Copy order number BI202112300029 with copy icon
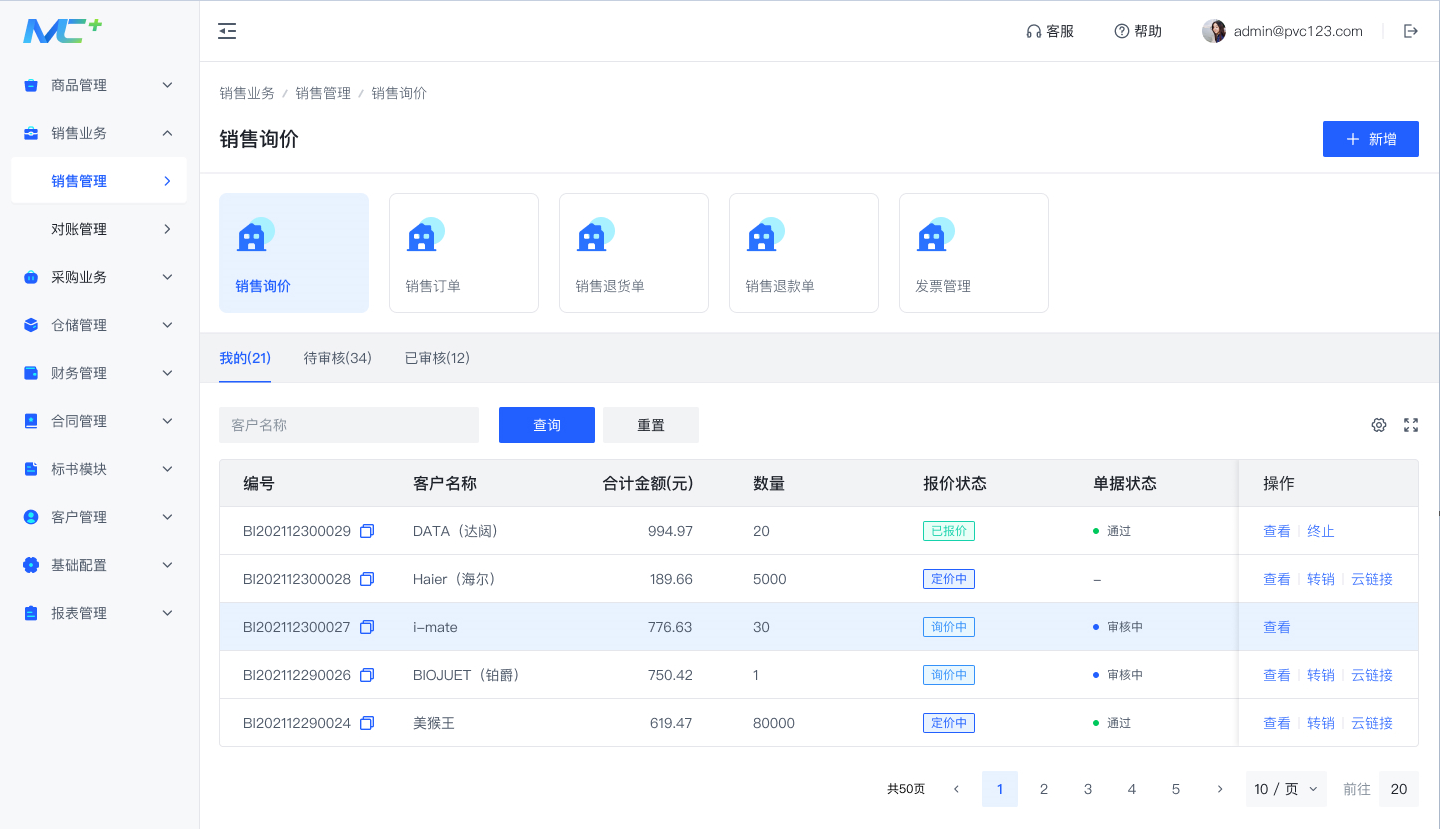 point(367,531)
